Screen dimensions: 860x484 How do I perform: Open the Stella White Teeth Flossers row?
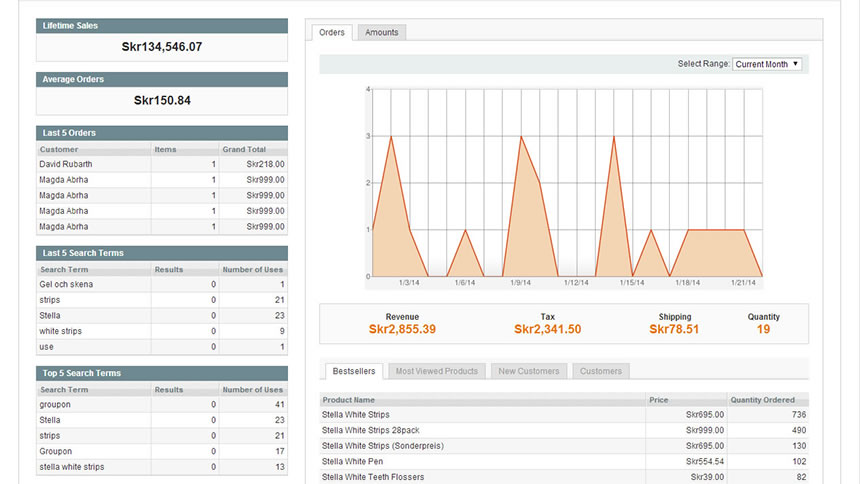[373, 478]
